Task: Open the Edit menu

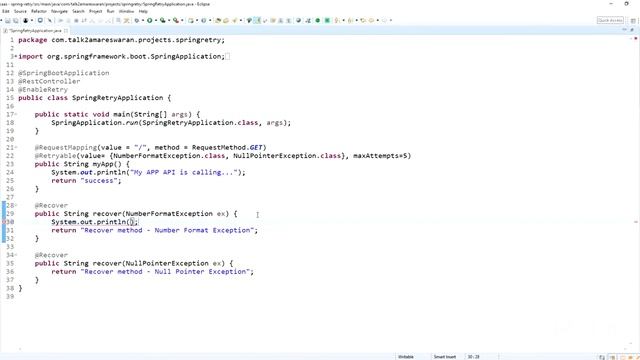Action: [6, 11]
